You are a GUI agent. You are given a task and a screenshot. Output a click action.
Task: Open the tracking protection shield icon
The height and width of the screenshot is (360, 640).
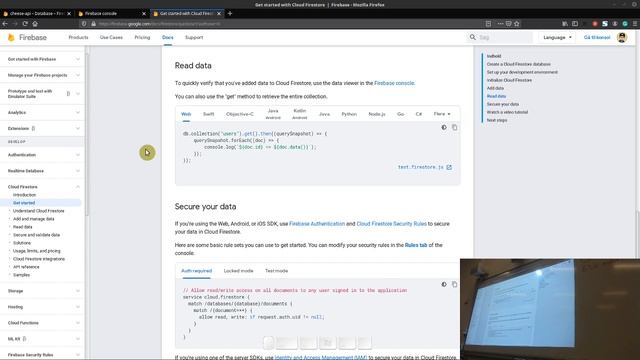(x=84, y=24)
